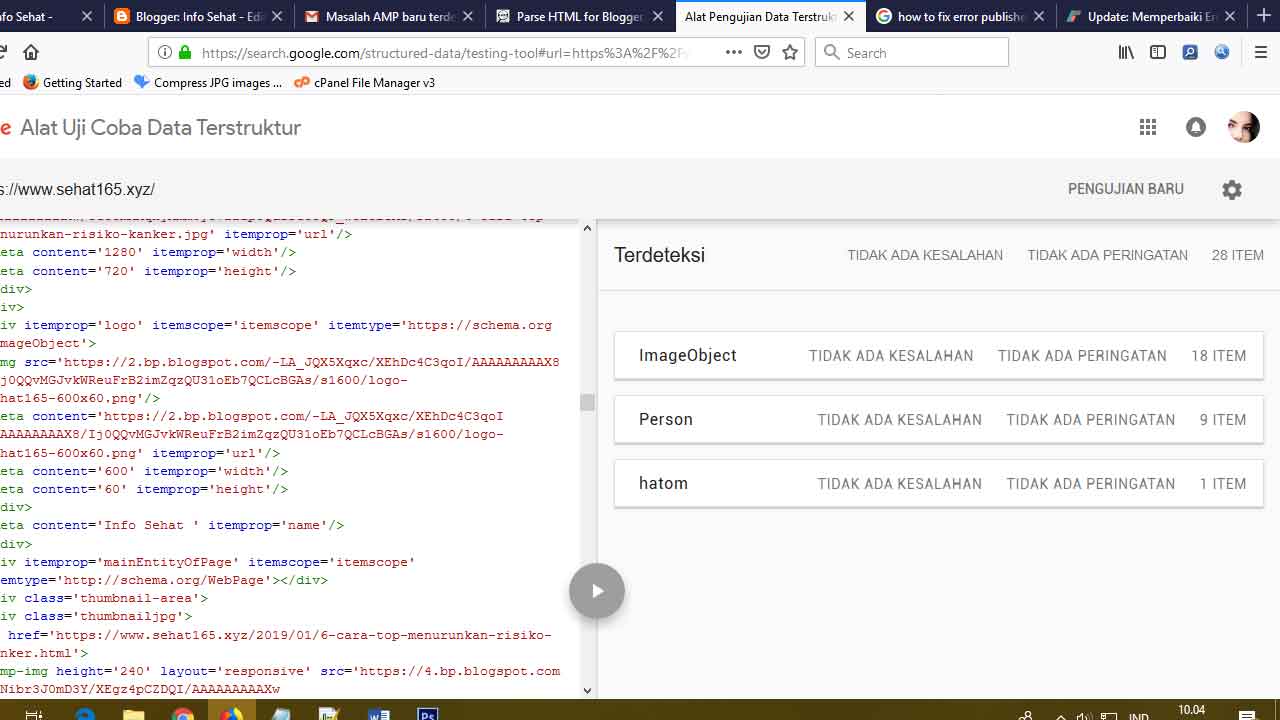Click the round globe search extension icon
The width and height of the screenshot is (1280, 720).
pyautogui.click(x=1222, y=52)
